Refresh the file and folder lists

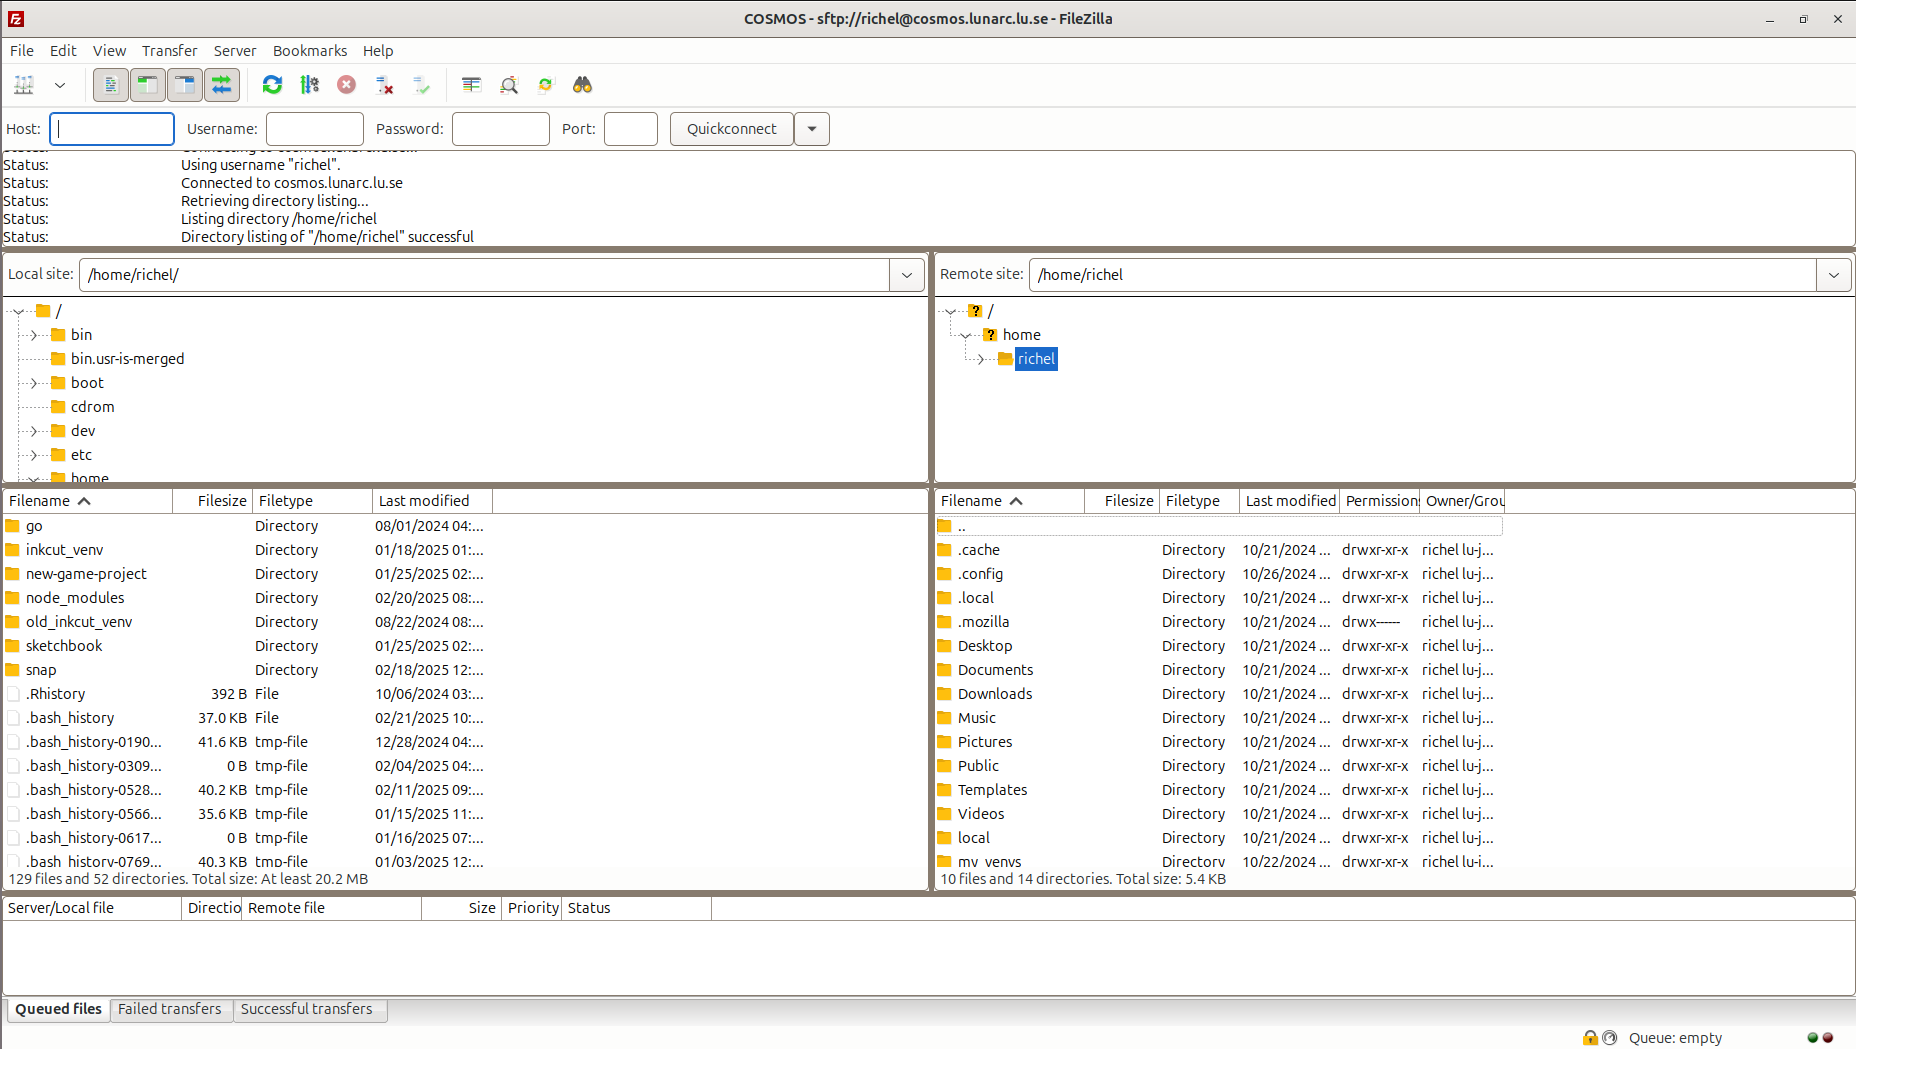coord(272,85)
